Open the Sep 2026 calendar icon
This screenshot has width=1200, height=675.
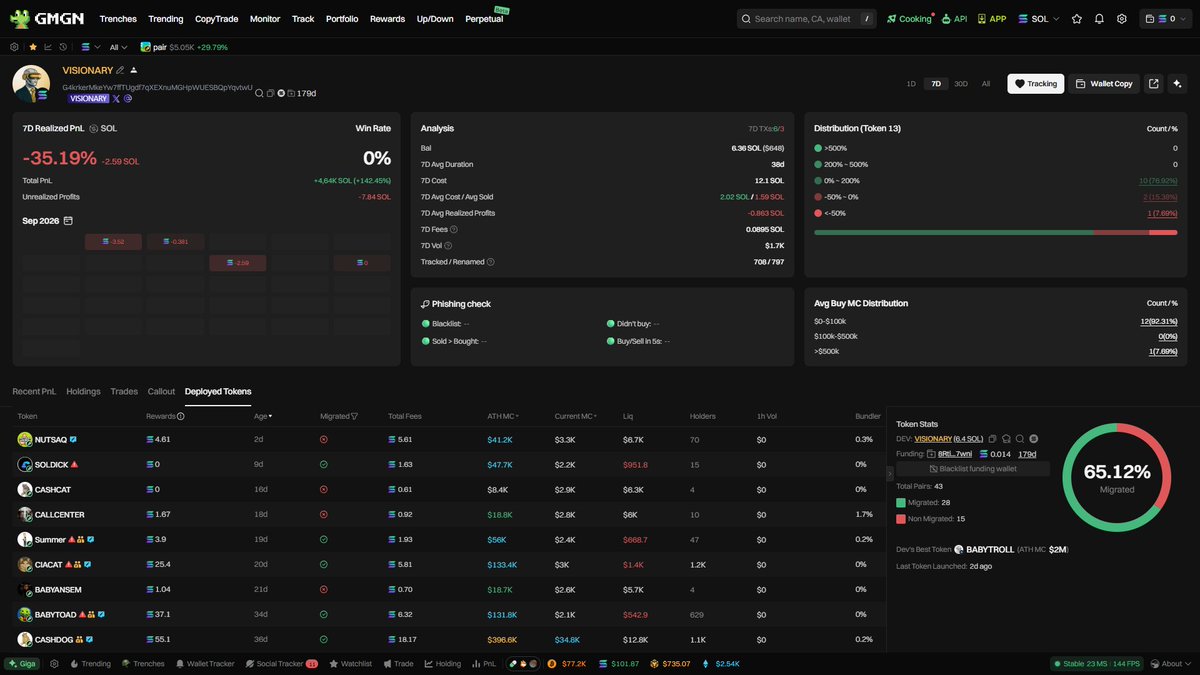click(x=68, y=221)
